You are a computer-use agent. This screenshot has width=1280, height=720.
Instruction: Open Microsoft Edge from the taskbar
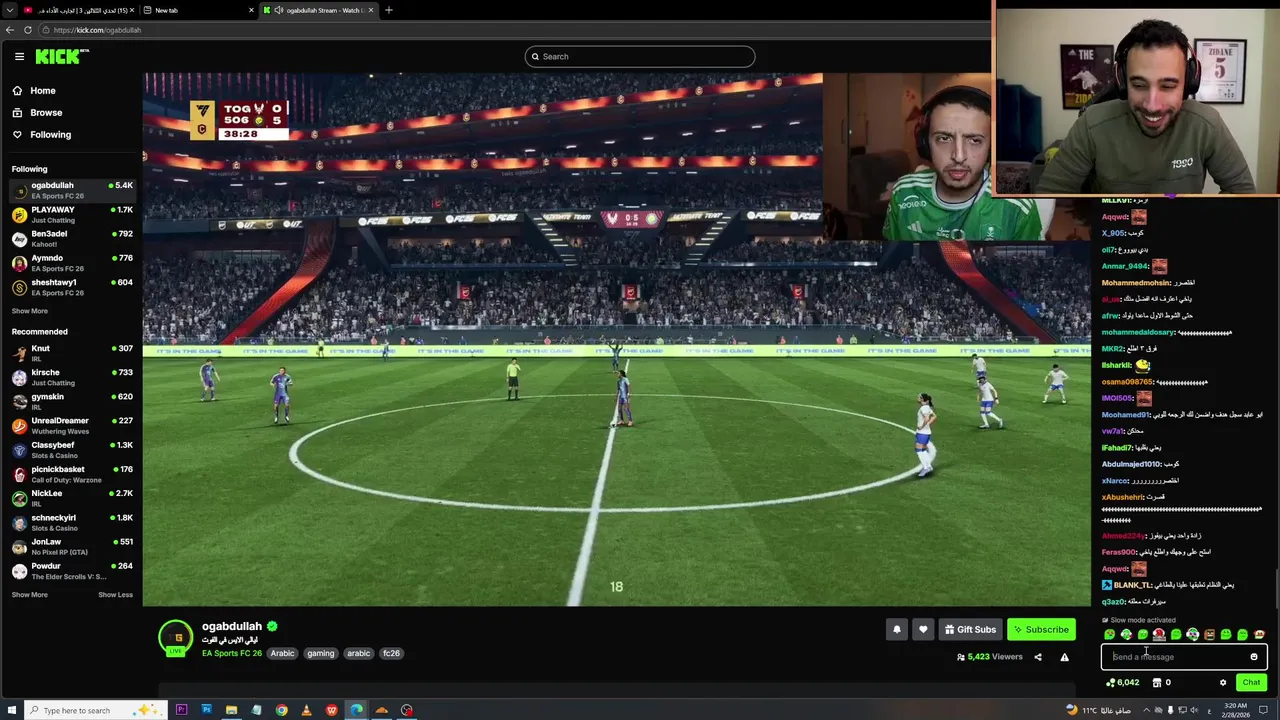(356, 710)
